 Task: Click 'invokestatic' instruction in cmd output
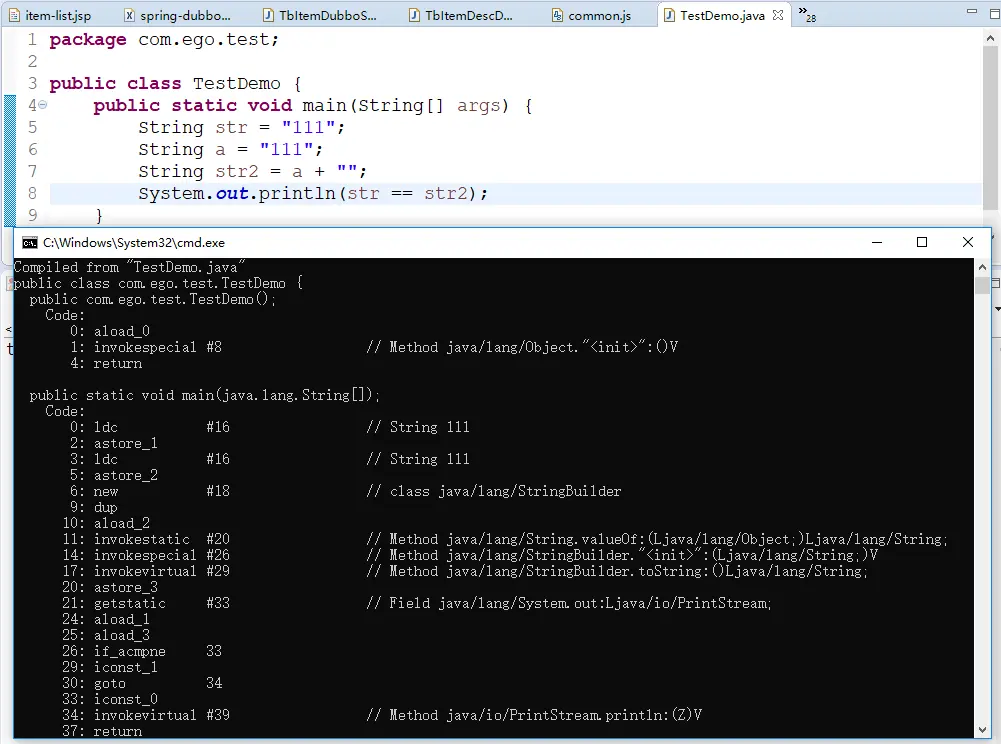click(142, 539)
